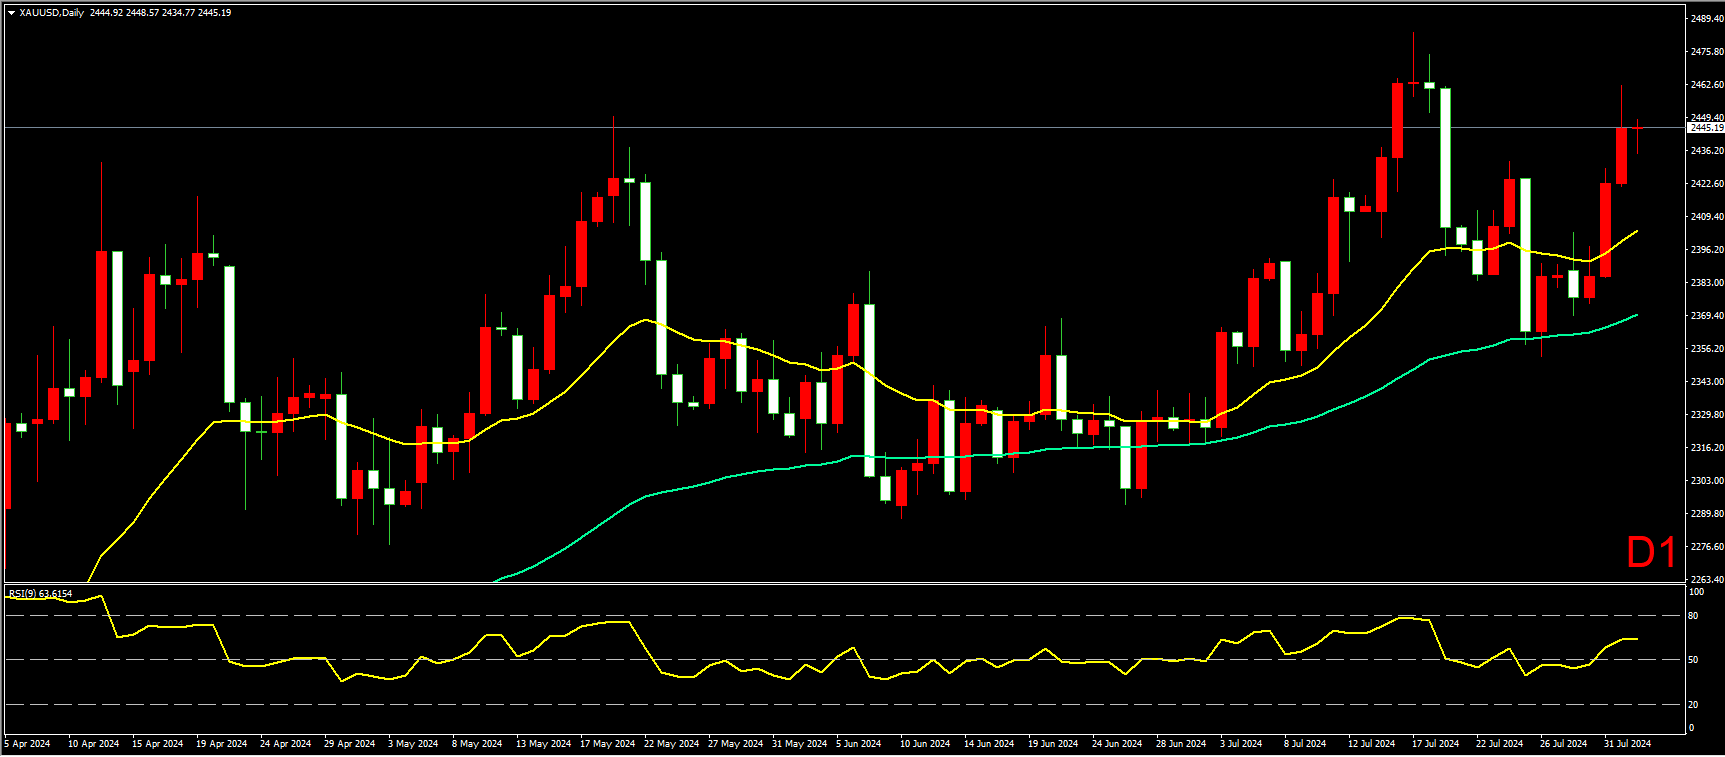Click price axis label 2289.80
1725x757 pixels.
1707,514
